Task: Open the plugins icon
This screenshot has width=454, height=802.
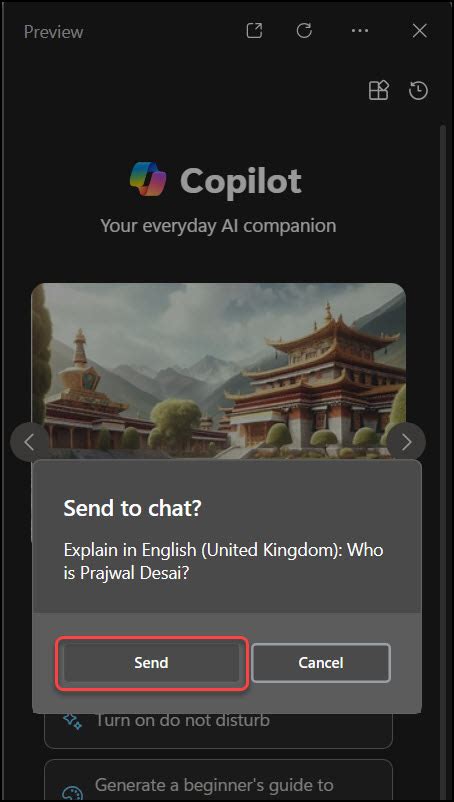Action: [x=379, y=91]
